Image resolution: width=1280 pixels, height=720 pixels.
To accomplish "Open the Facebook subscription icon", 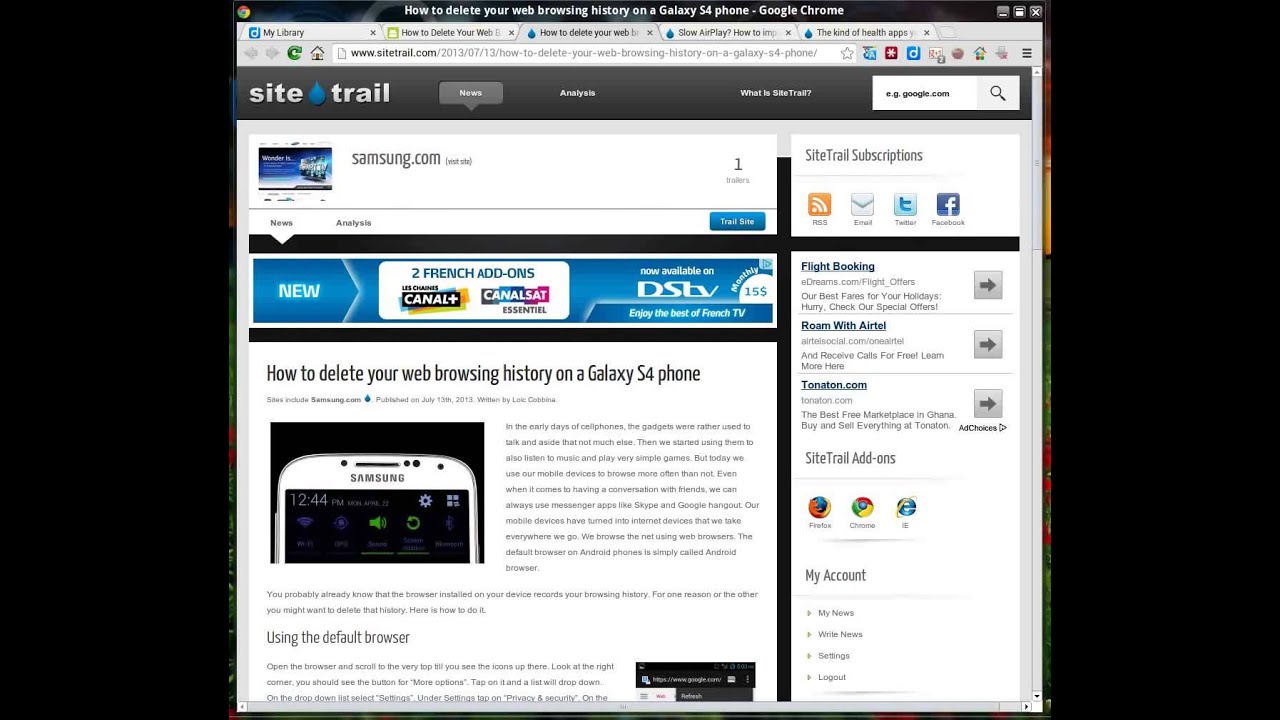I will (948, 205).
